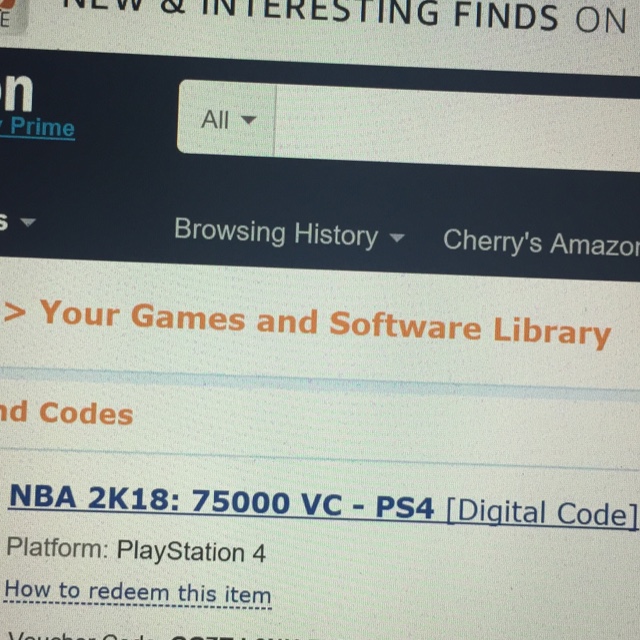Open the Browsing History menu item
640x640 pixels.
pyautogui.click(x=276, y=233)
